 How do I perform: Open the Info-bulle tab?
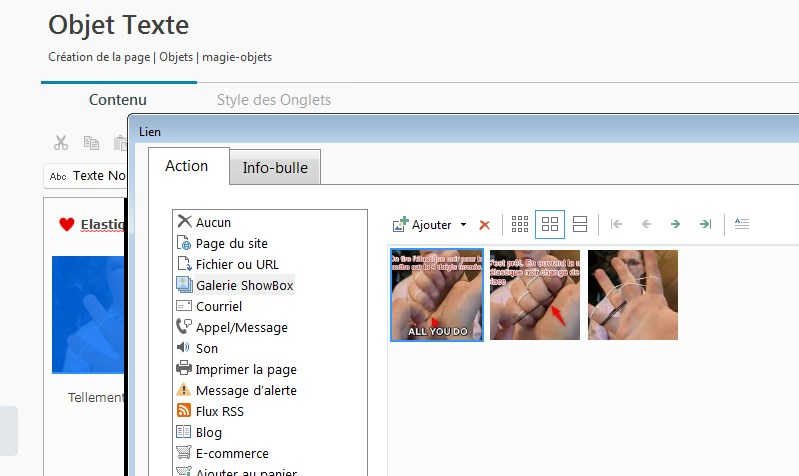click(x=275, y=168)
